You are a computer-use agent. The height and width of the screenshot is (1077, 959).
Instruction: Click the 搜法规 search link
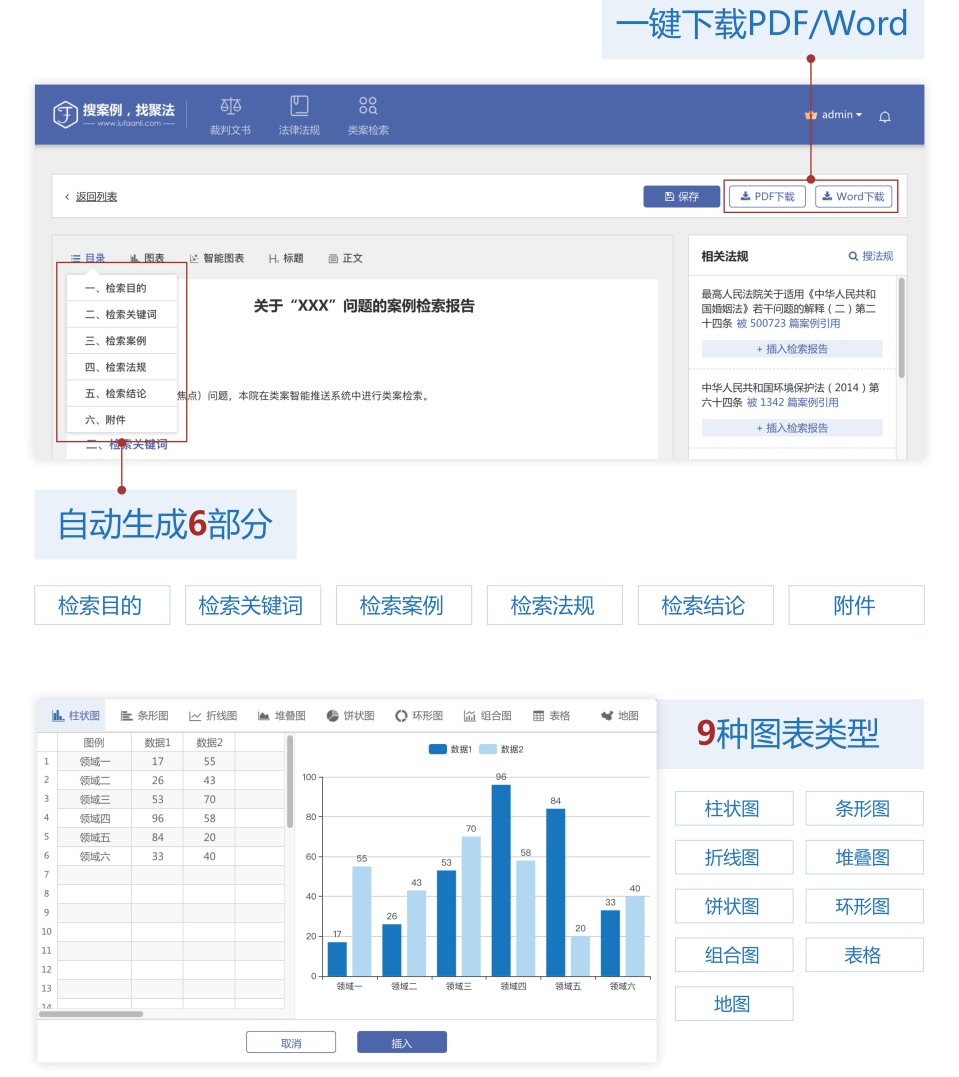871,256
